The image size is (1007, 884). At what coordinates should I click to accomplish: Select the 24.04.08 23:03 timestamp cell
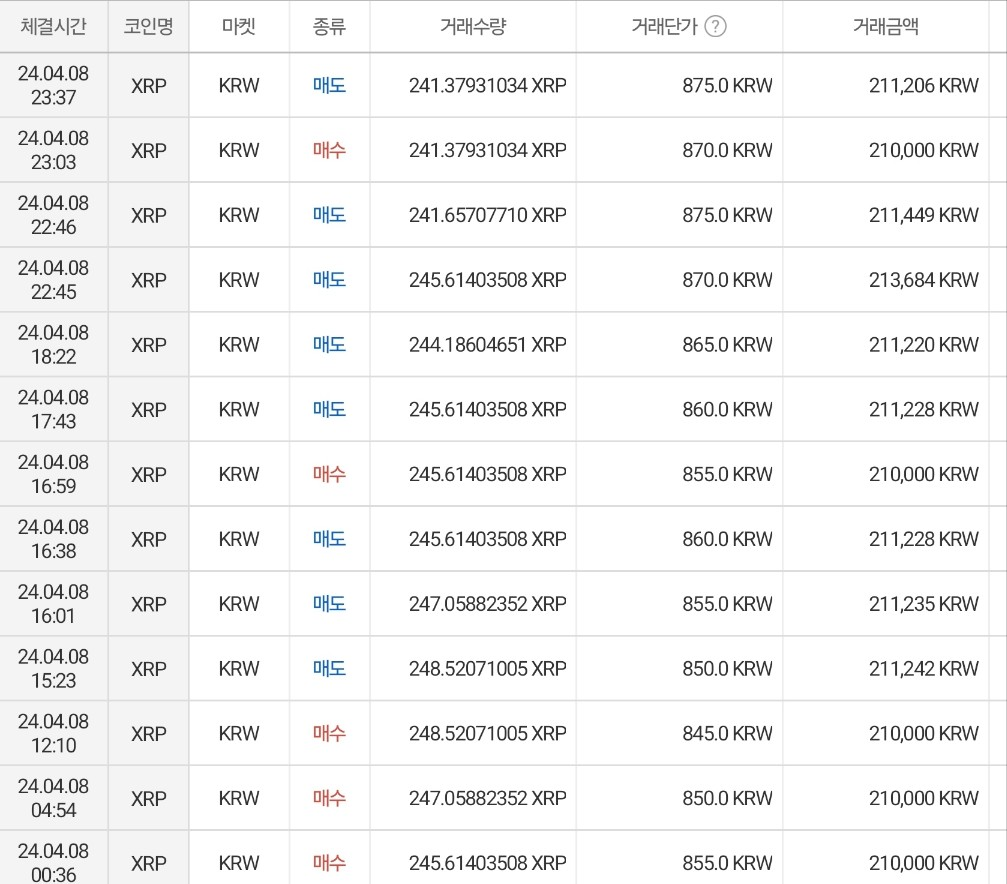[x=53, y=150]
